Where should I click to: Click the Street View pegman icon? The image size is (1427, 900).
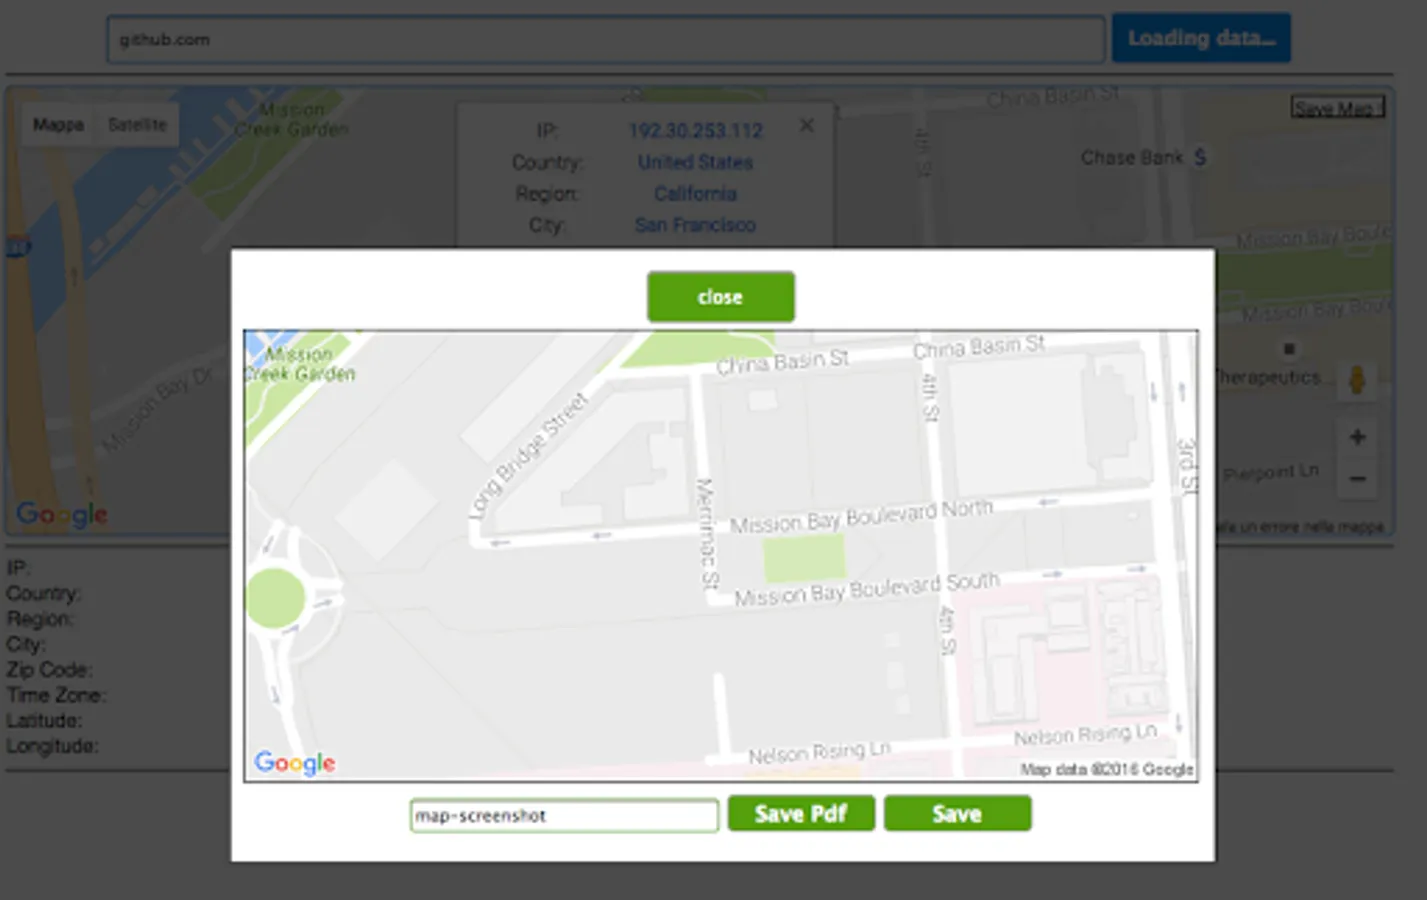tap(1357, 380)
